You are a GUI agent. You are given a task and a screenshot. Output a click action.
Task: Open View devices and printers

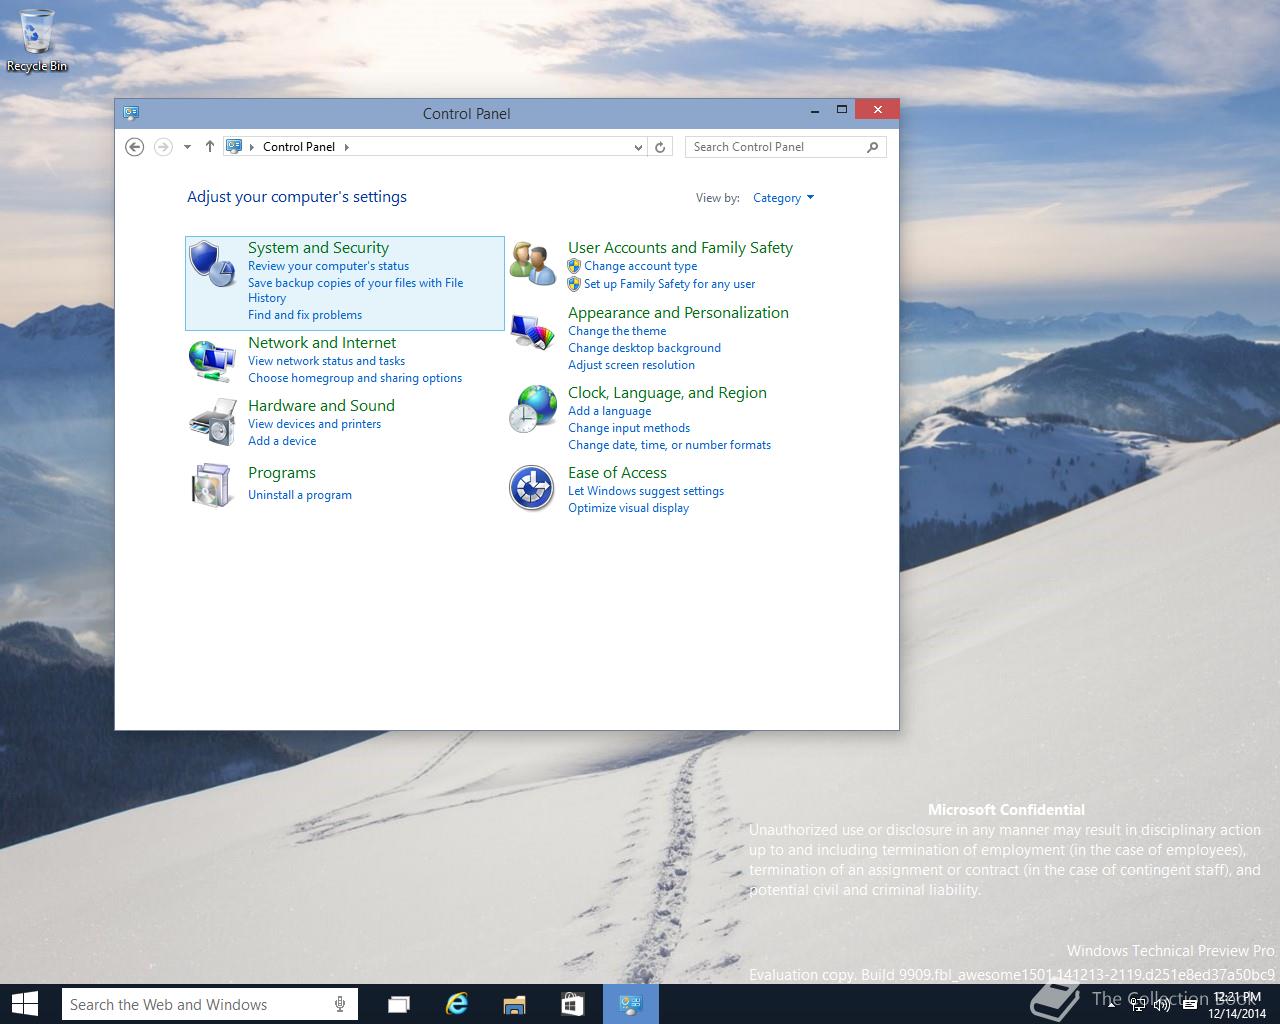(x=314, y=424)
